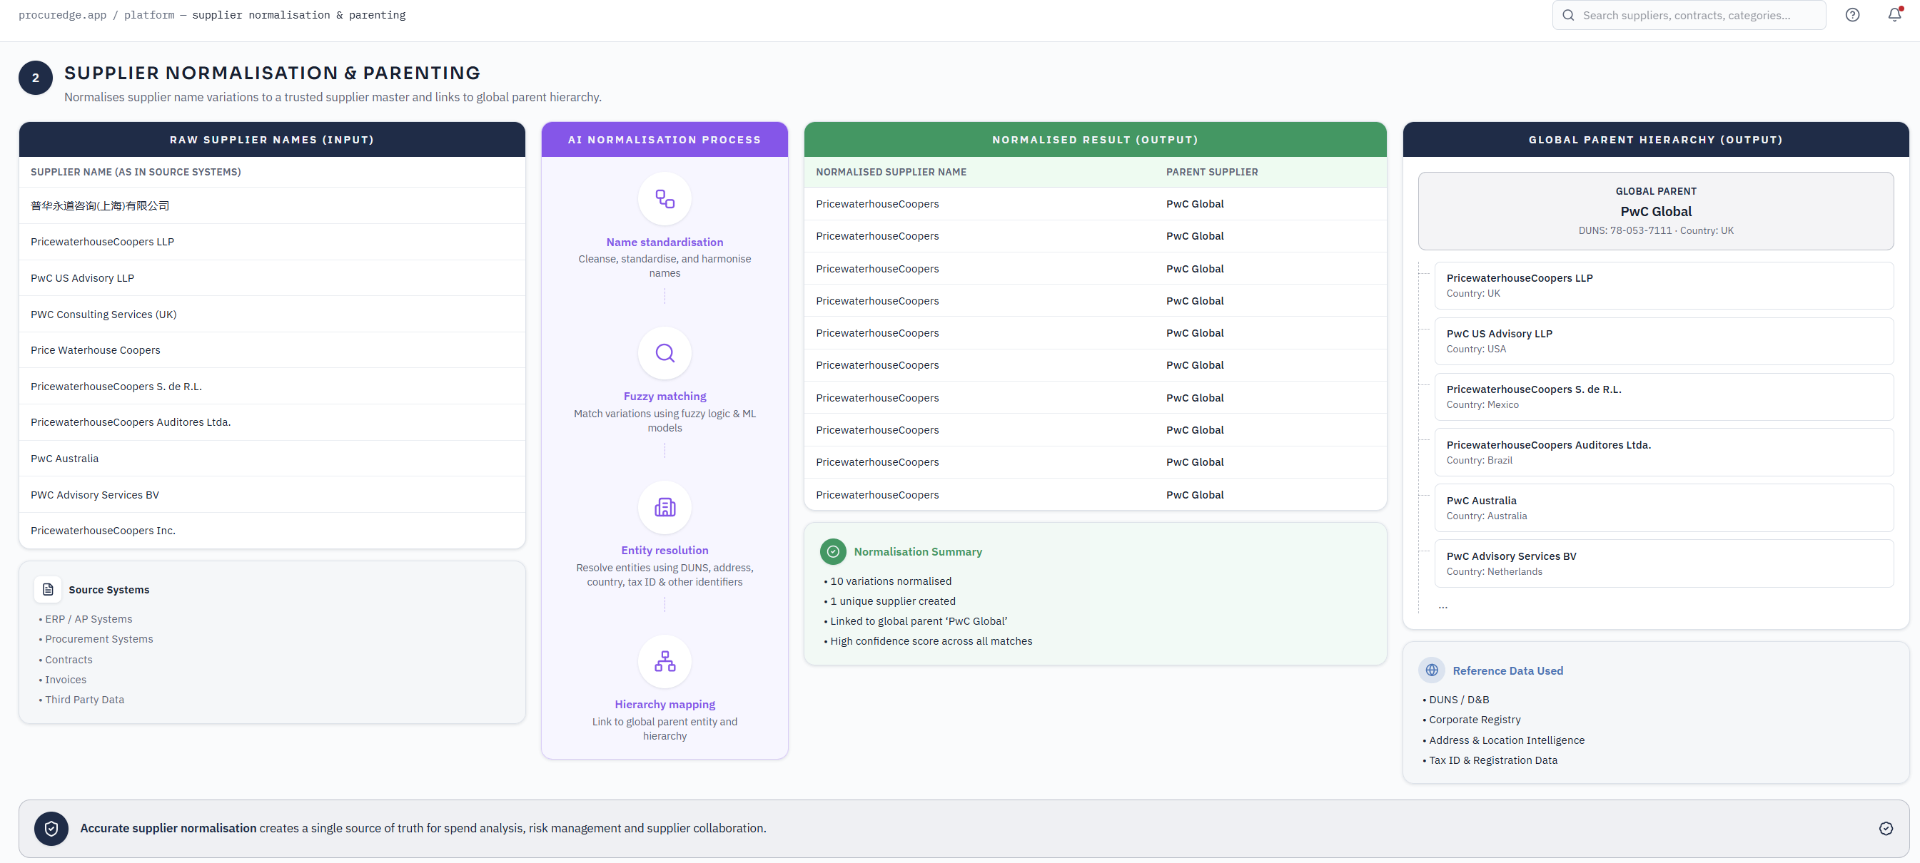This screenshot has width=1920, height=863.
Task: Click the Normalisation Summary check icon
Action: click(832, 552)
